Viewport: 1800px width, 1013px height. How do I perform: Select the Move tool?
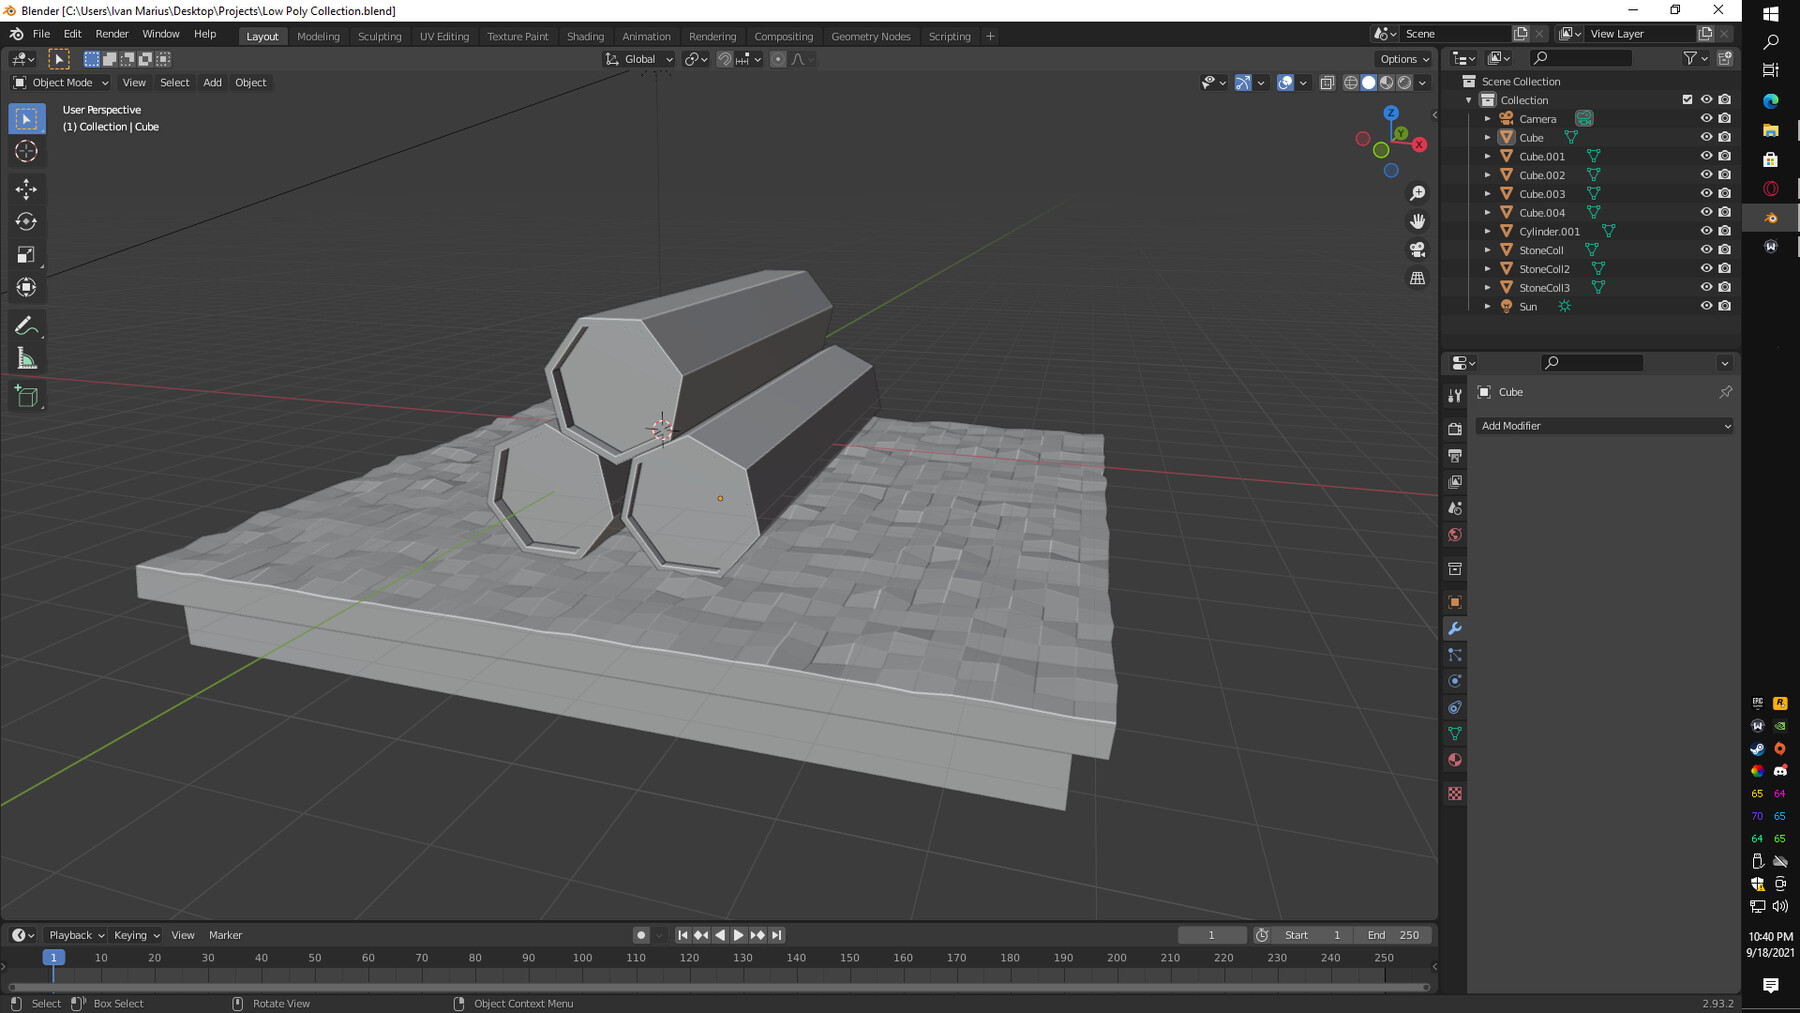pyautogui.click(x=27, y=188)
